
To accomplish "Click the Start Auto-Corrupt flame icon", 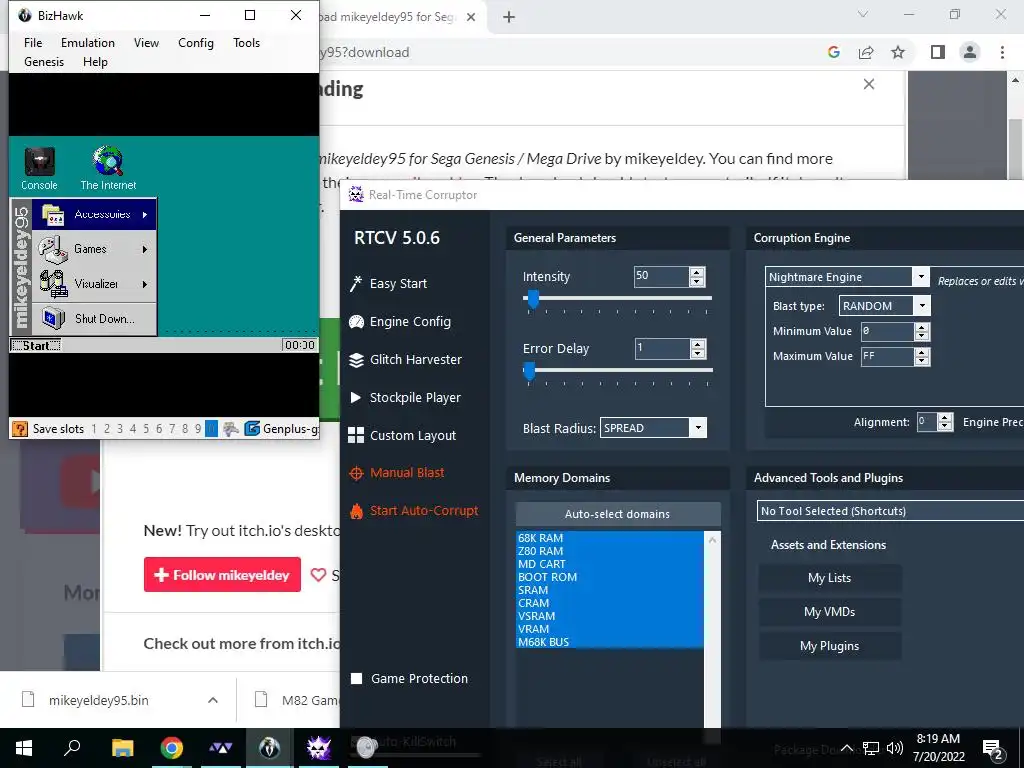I will pos(357,511).
